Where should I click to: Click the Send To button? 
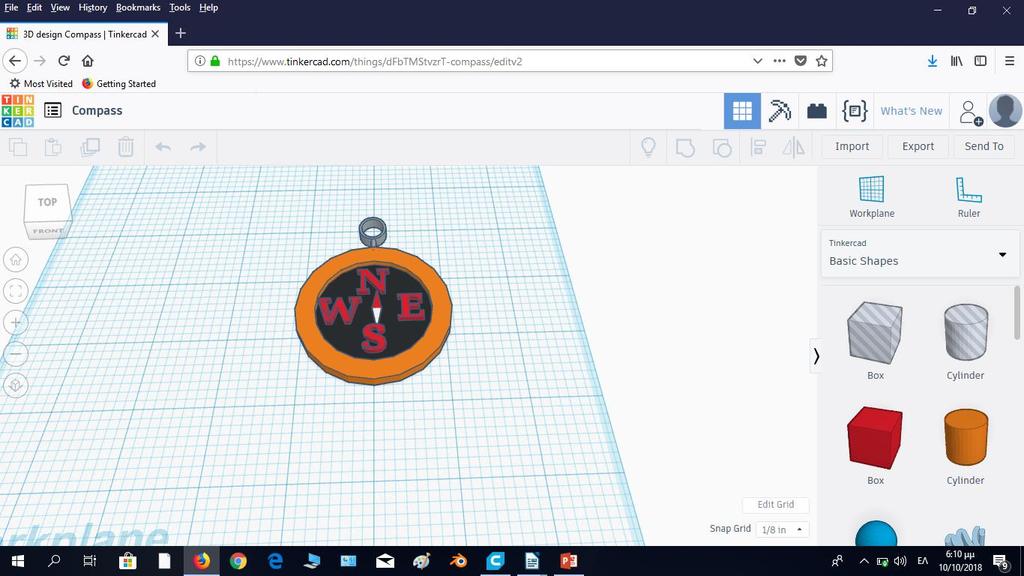click(984, 146)
